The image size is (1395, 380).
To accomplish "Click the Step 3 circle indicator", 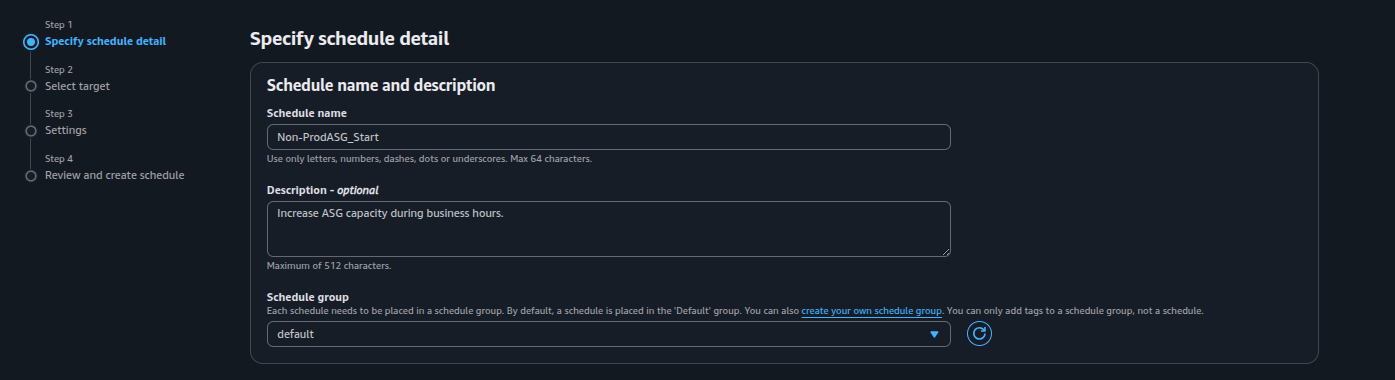I will 31,131.
